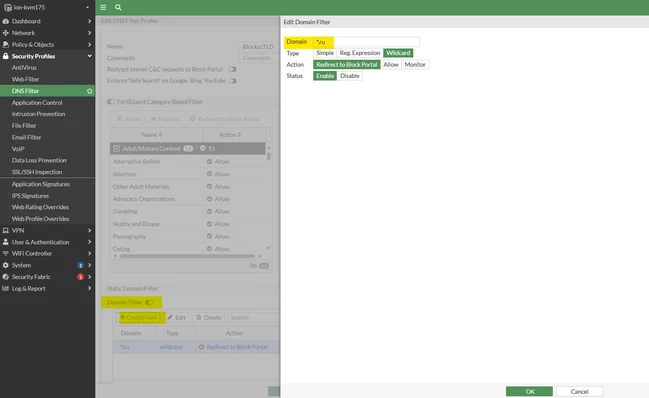Click the FortiGate device icon beside hostname
Screen dimensions: 649x398
pos(7,7)
